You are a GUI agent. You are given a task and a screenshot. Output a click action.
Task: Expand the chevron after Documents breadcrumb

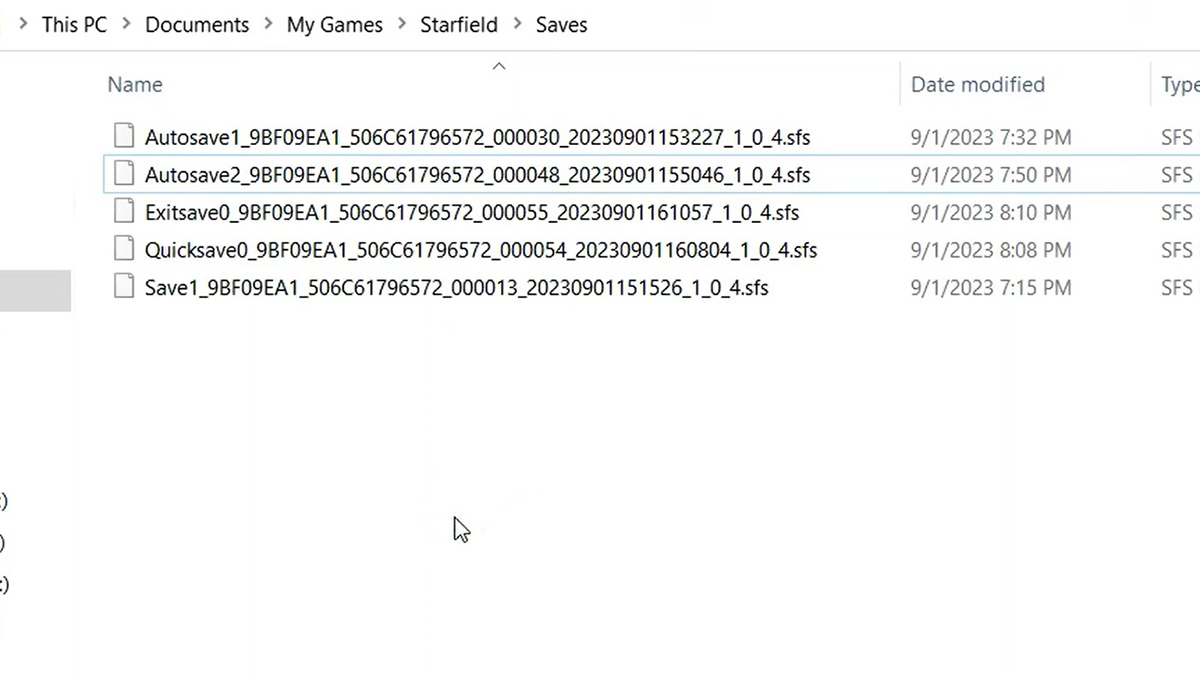click(268, 25)
